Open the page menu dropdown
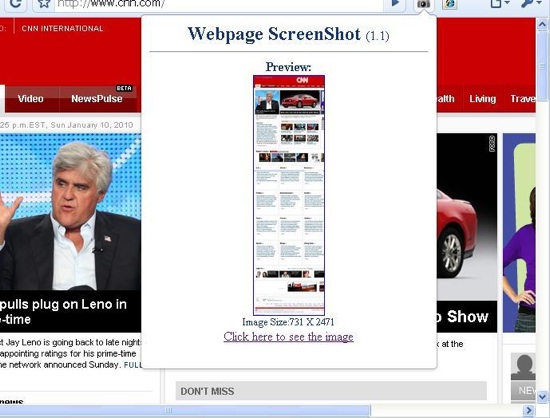The height and width of the screenshot is (418, 550). point(499,4)
